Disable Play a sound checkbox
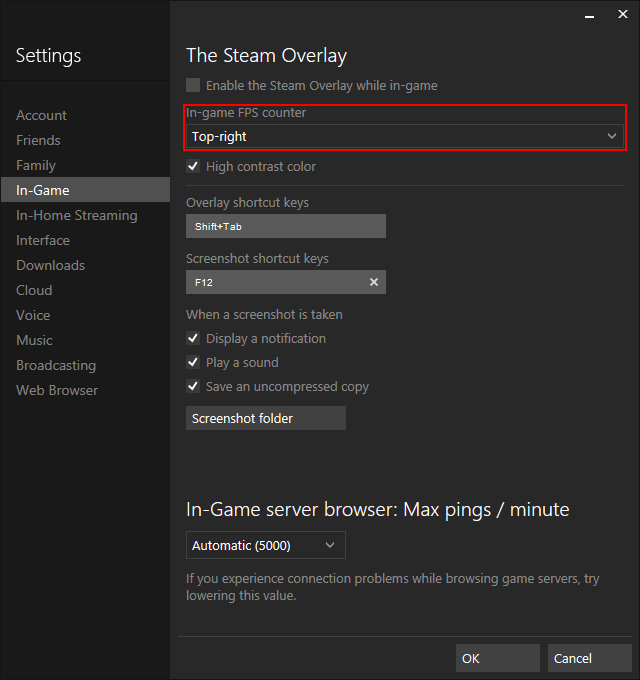 pos(194,363)
